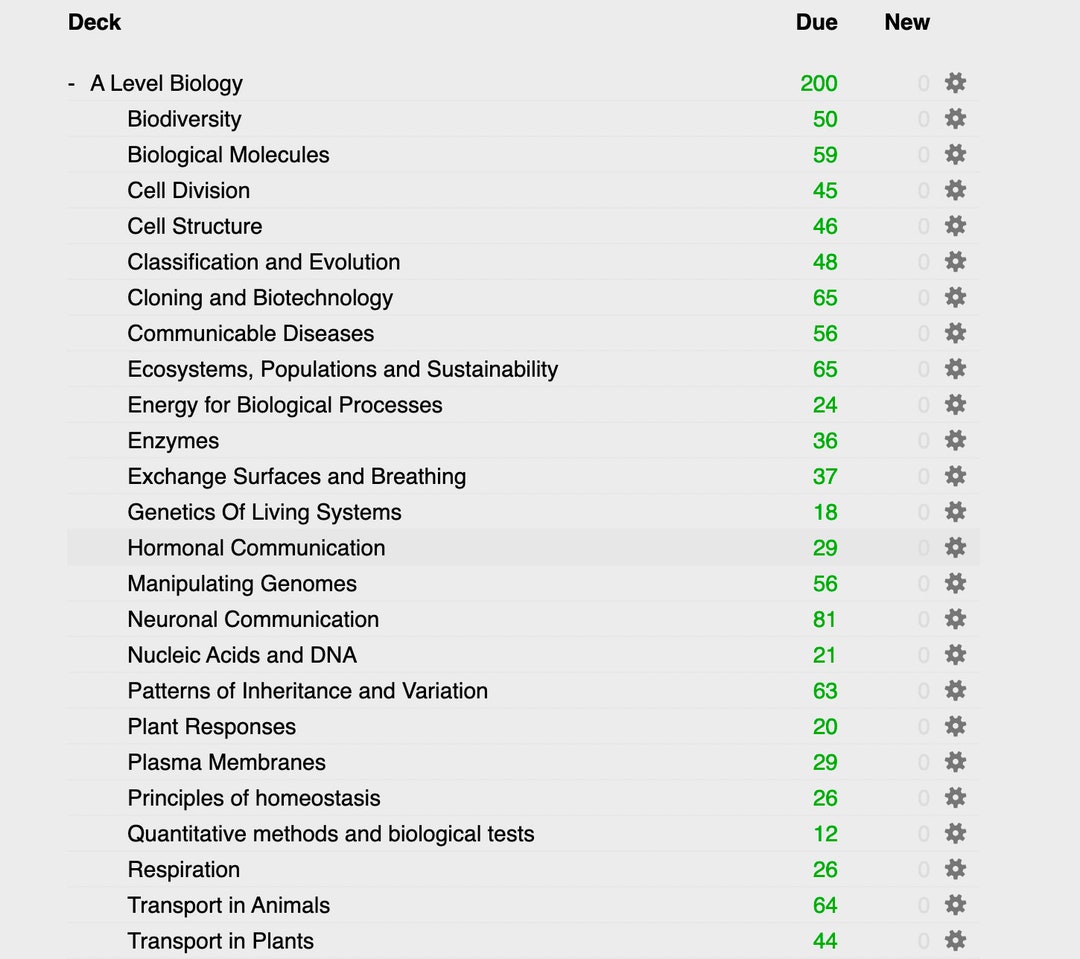
Task: Select the Genetics Of Living Systems deck
Action: point(264,512)
